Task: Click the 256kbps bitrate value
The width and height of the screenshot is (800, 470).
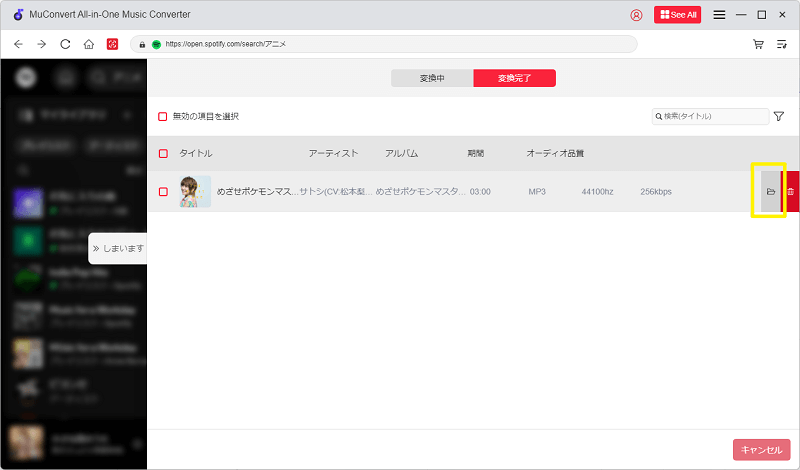Action: 656,192
